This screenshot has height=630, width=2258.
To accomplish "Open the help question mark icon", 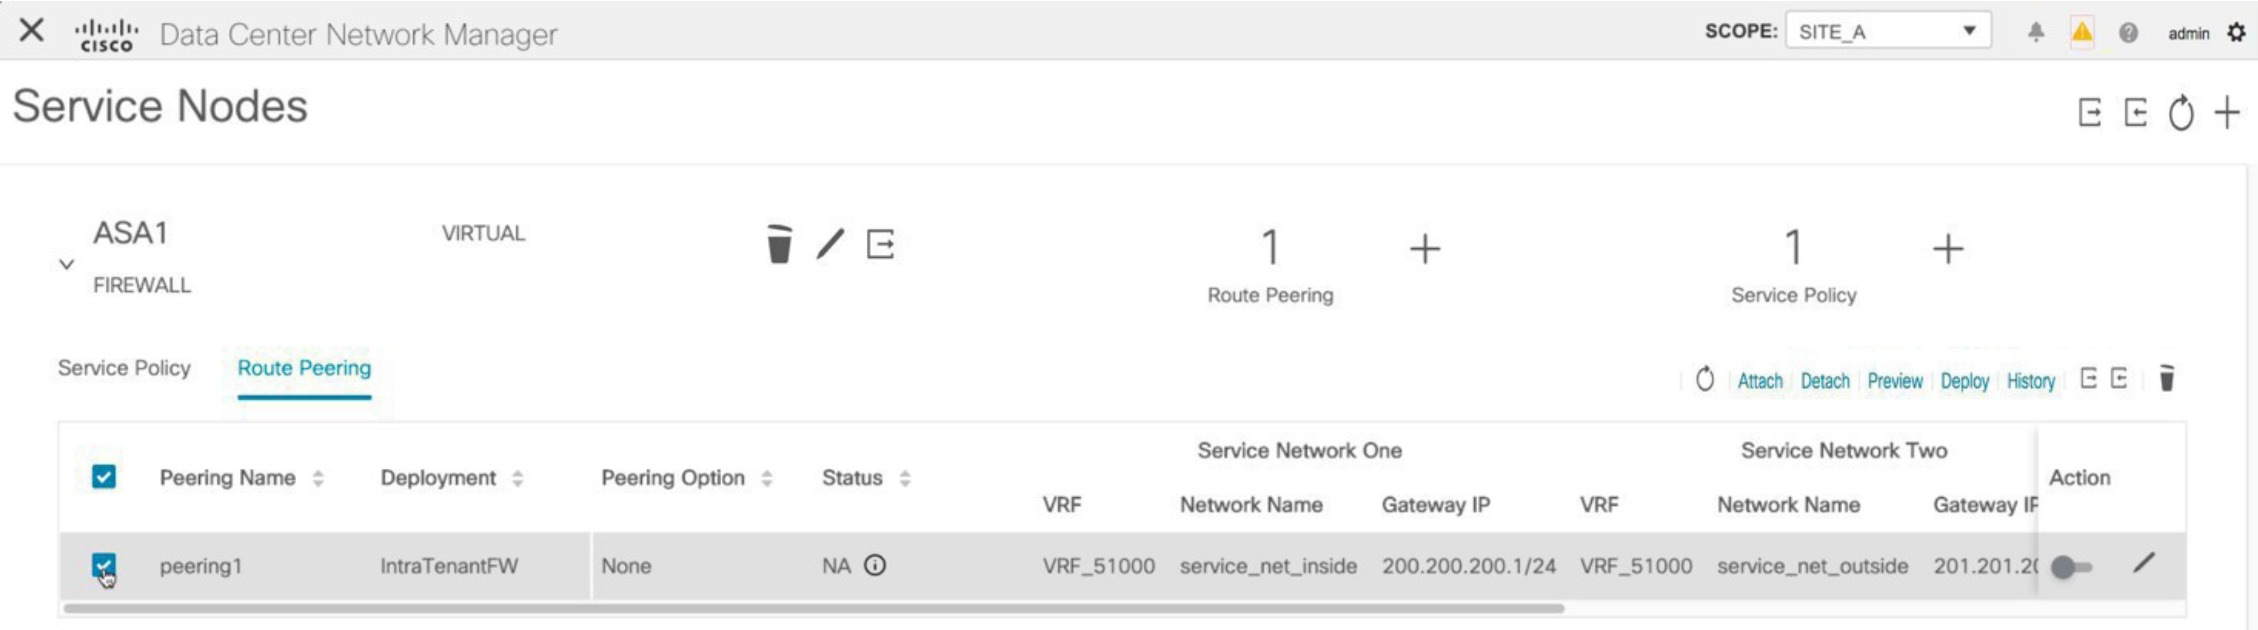I will tap(2128, 32).
